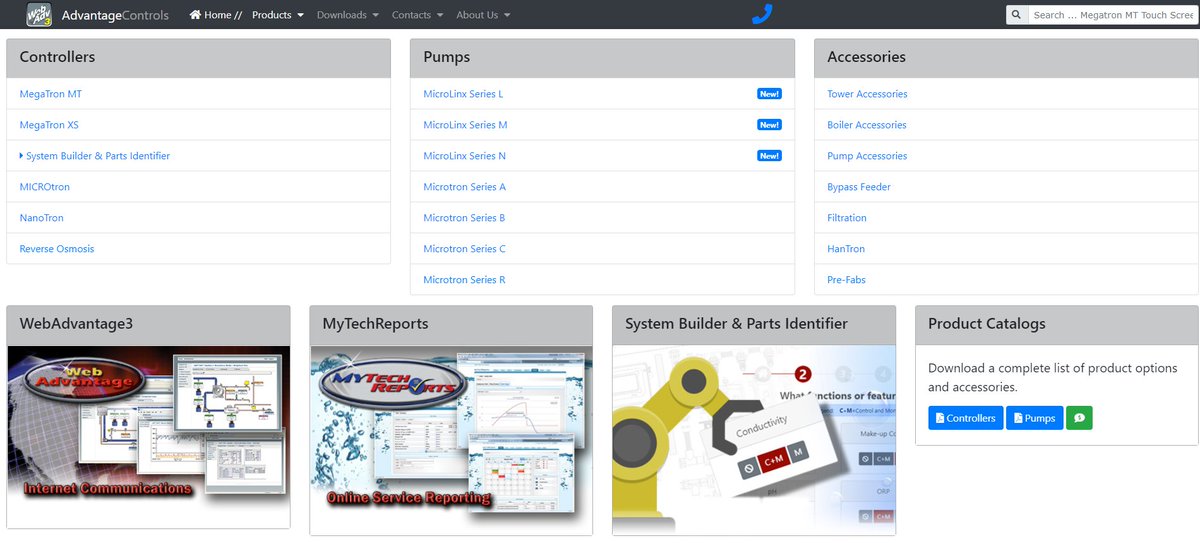Download the Pumps product catalog
Screen dimensions: 1200x543
tap(1034, 418)
